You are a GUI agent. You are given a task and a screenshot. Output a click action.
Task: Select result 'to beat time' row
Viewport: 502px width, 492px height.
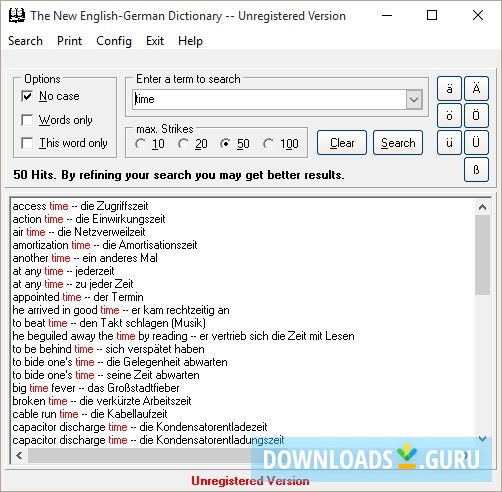pyautogui.click(x=109, y=323)
